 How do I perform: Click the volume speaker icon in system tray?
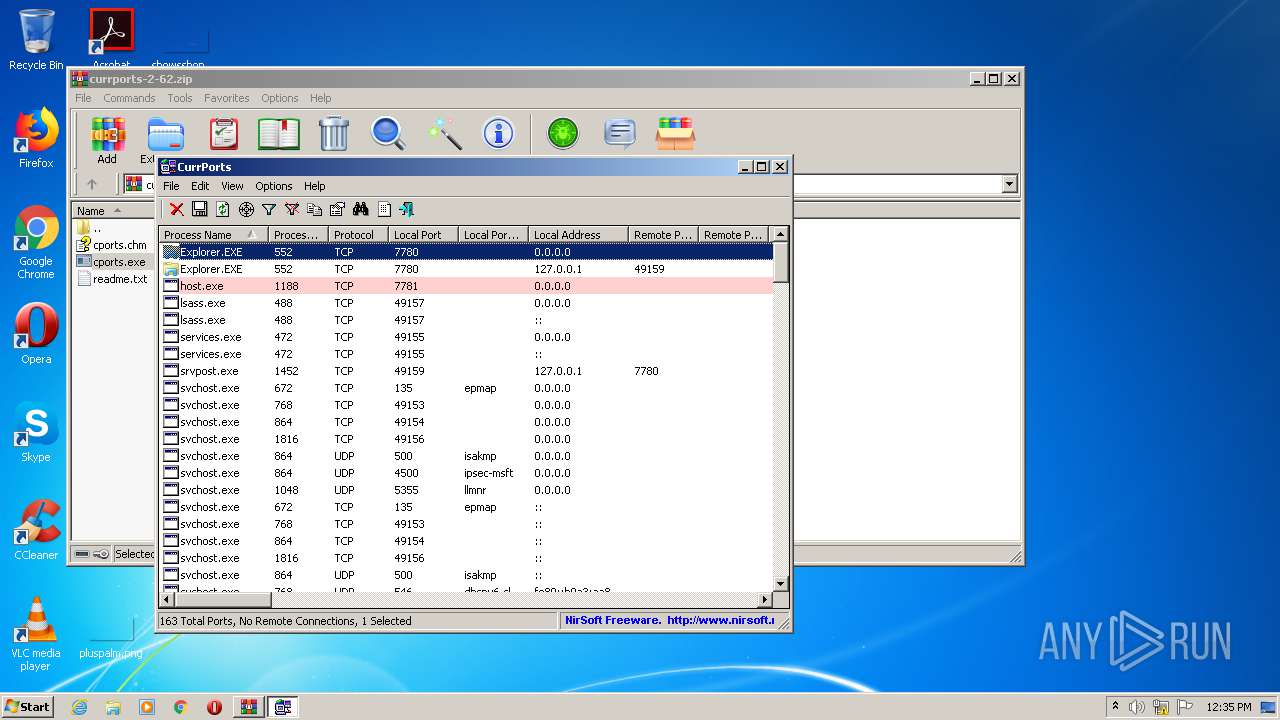click(1137, 707)
